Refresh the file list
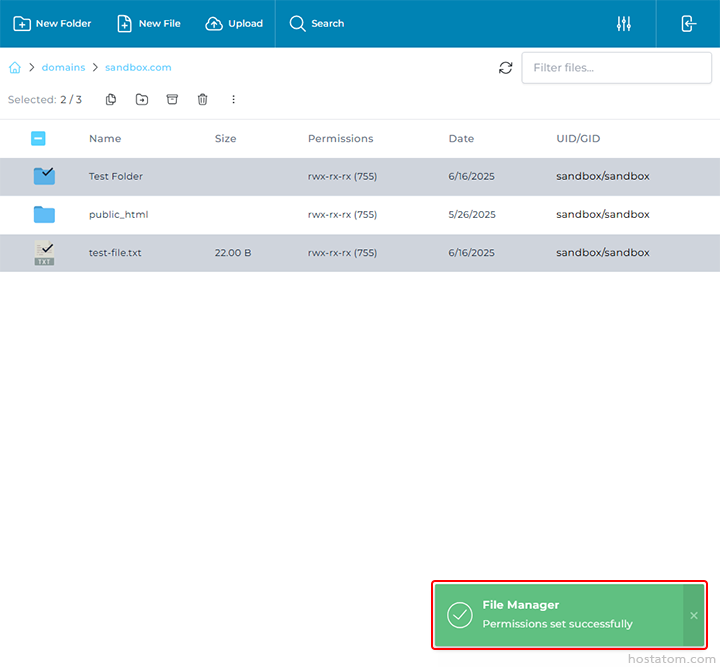This screenshot has height=667, width=720. click(x=506, y=68)
